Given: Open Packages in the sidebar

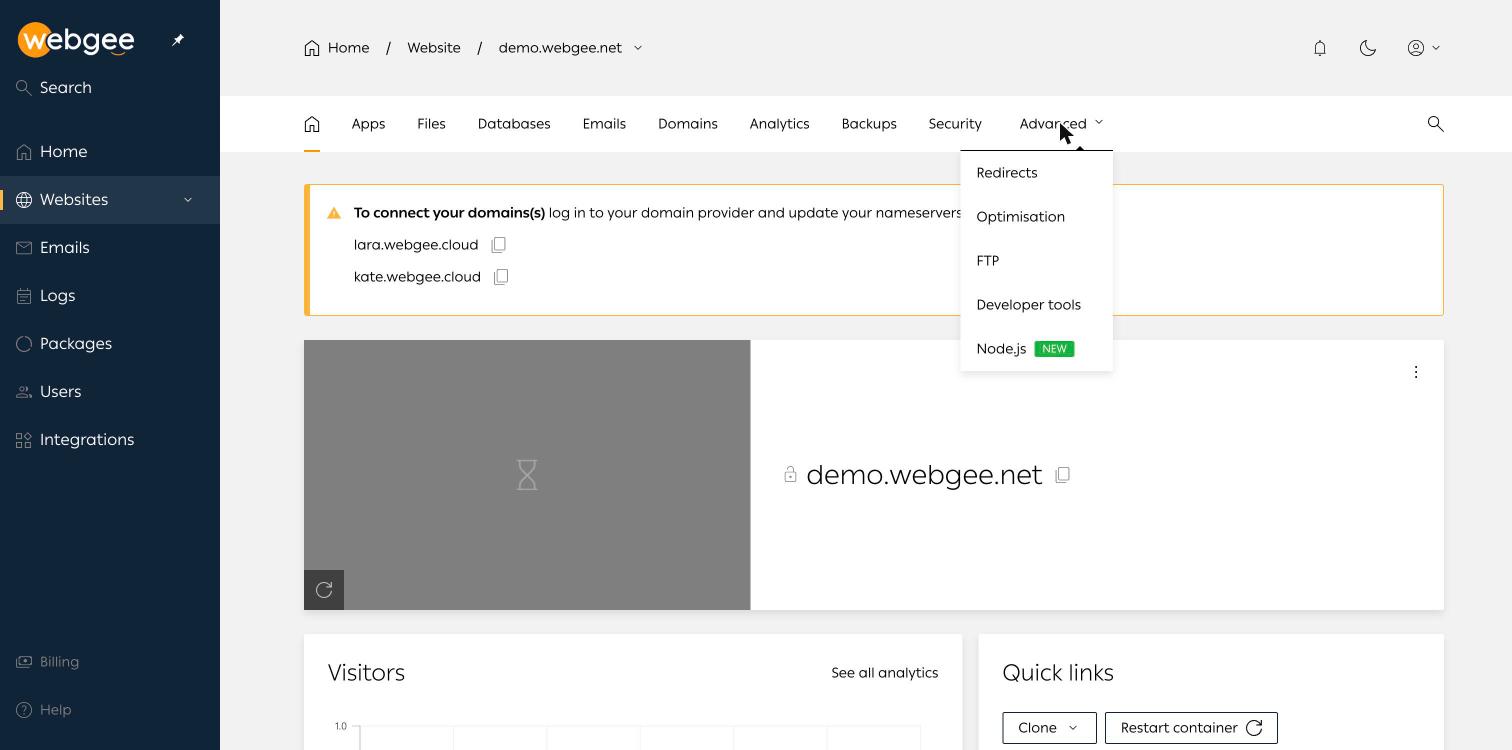Looking at the screenshot, I should pyautogui.click(x=110, y=344).
